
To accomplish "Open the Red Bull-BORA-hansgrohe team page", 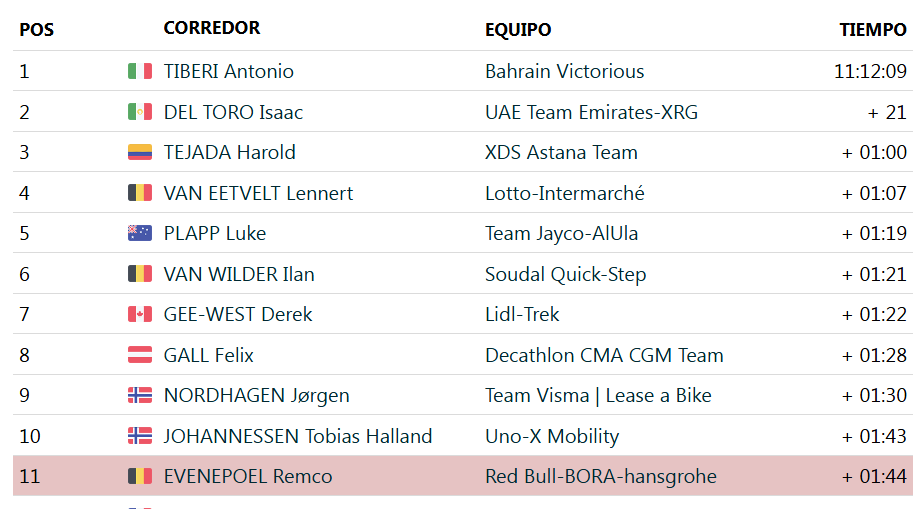I will point(600,476).
